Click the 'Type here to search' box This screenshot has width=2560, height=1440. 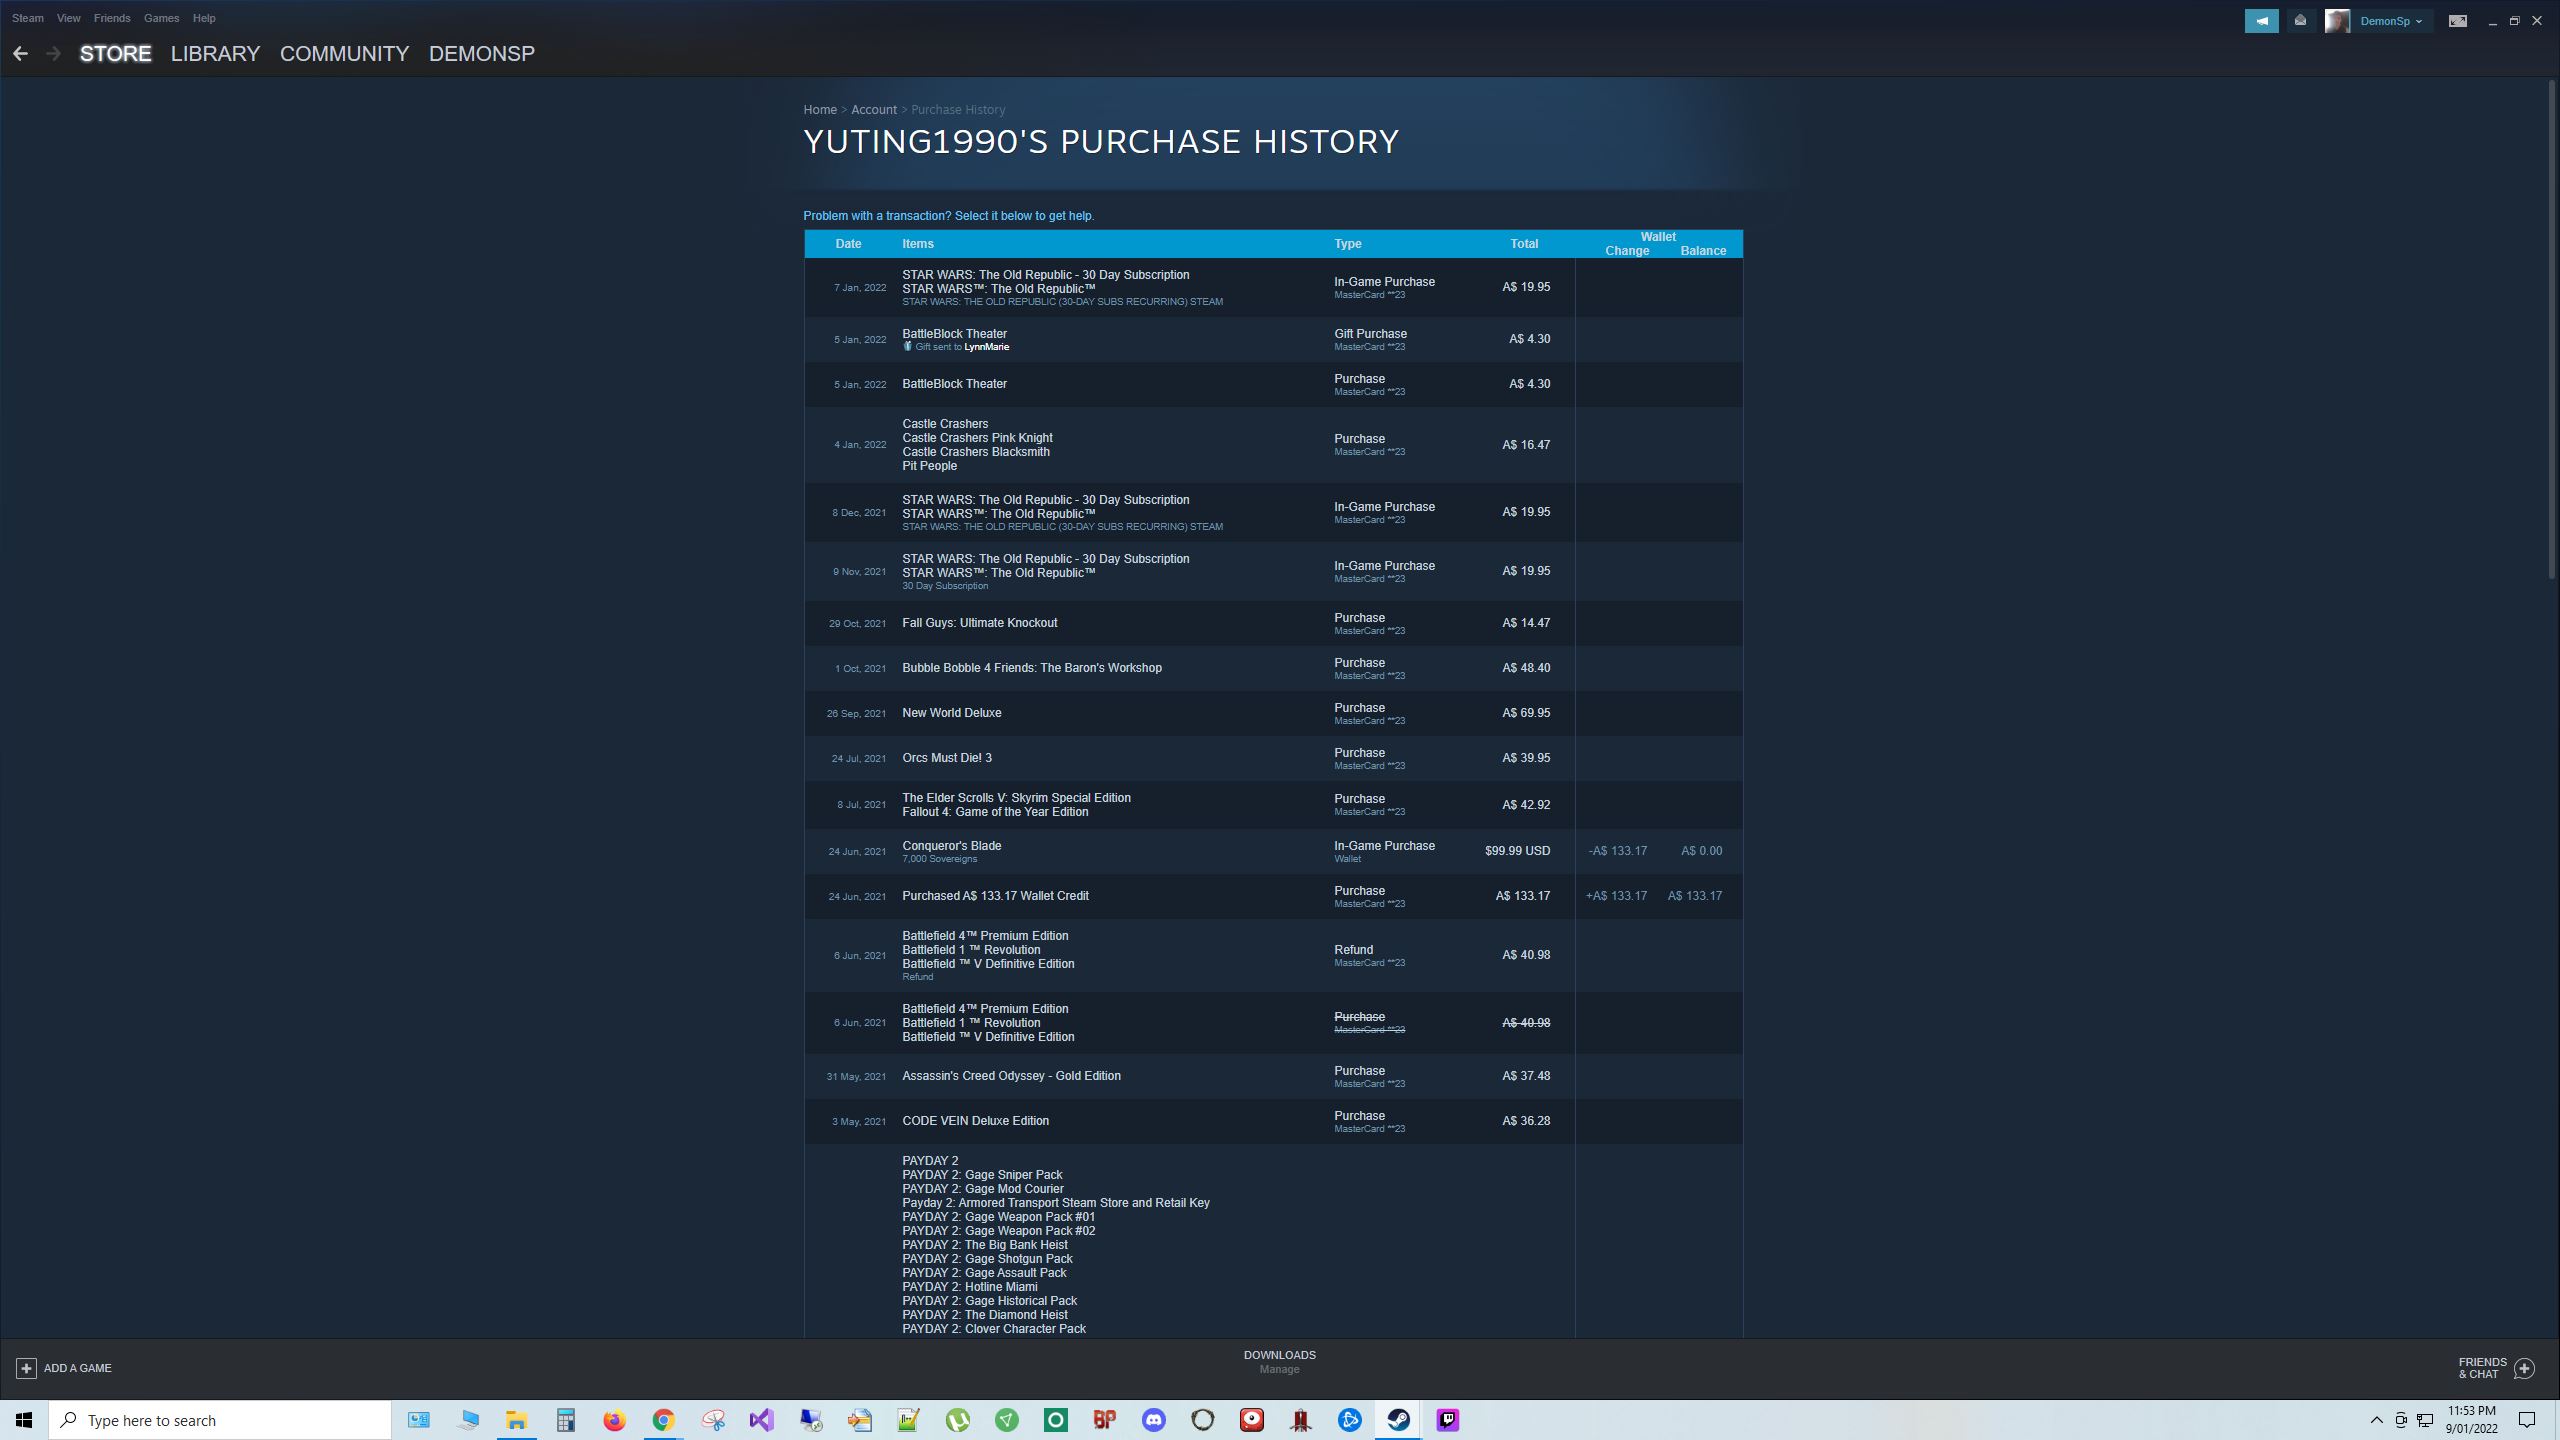click(220, 1420)
